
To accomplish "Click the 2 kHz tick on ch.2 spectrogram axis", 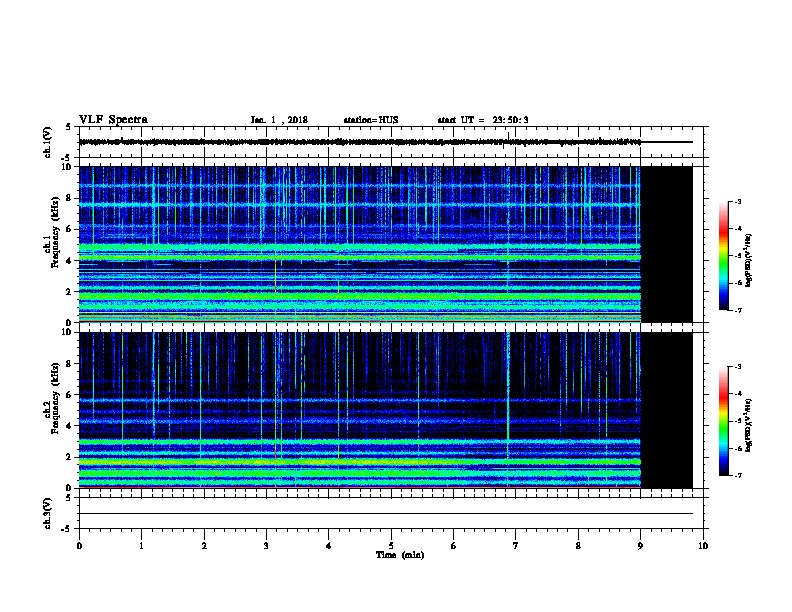I will coord(69,457).
